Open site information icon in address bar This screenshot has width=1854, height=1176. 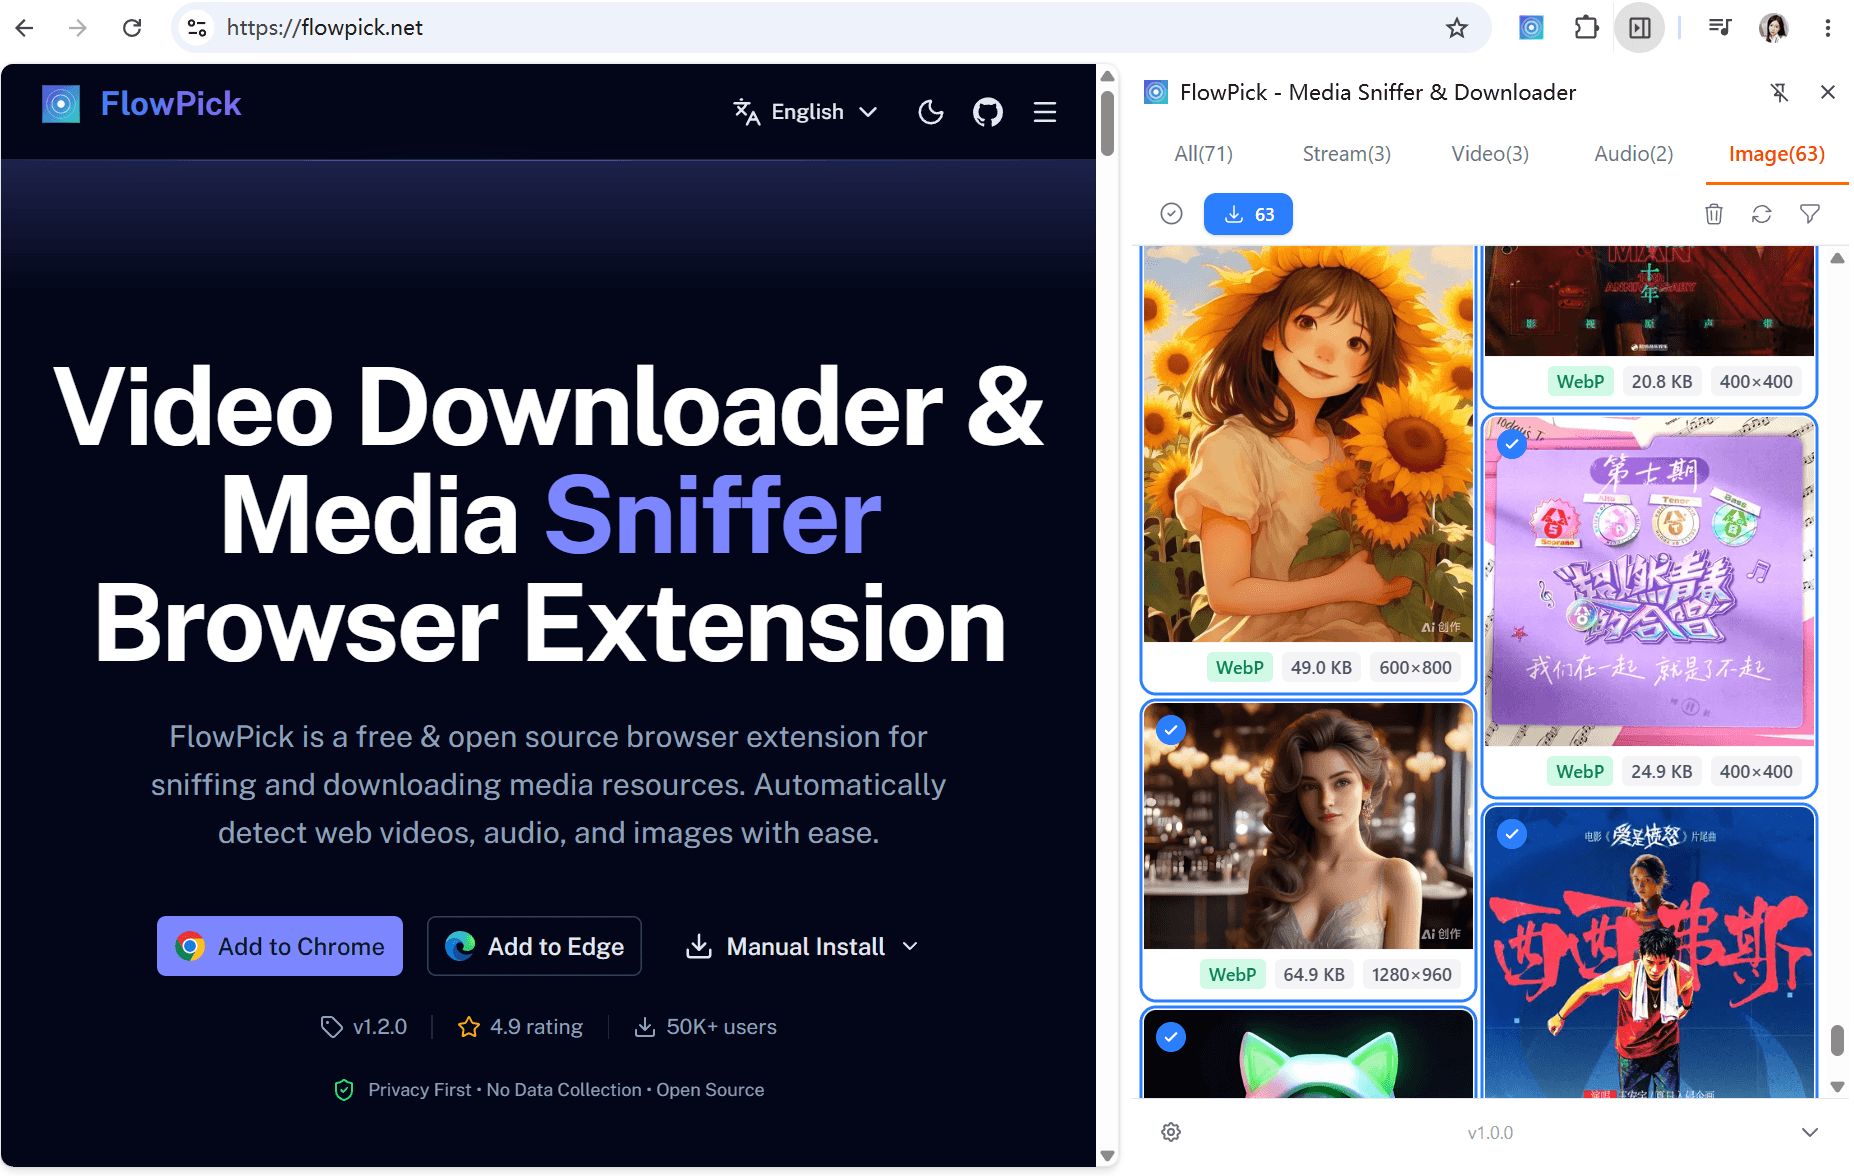pyautogui.click(x=198, y=28)
